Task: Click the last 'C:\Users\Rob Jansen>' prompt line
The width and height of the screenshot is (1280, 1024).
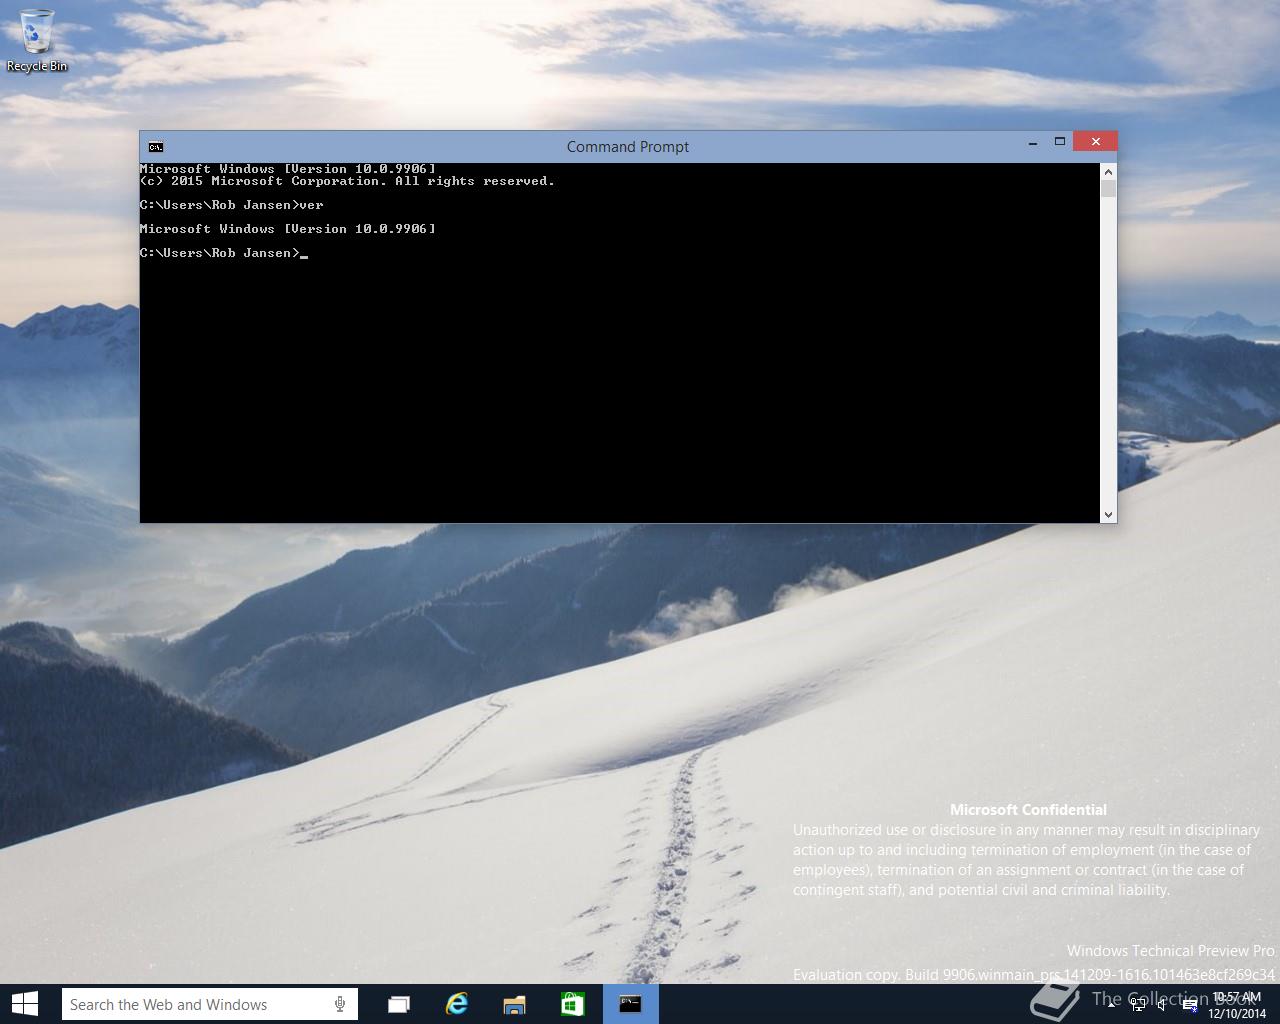Action: coord(220,253)
